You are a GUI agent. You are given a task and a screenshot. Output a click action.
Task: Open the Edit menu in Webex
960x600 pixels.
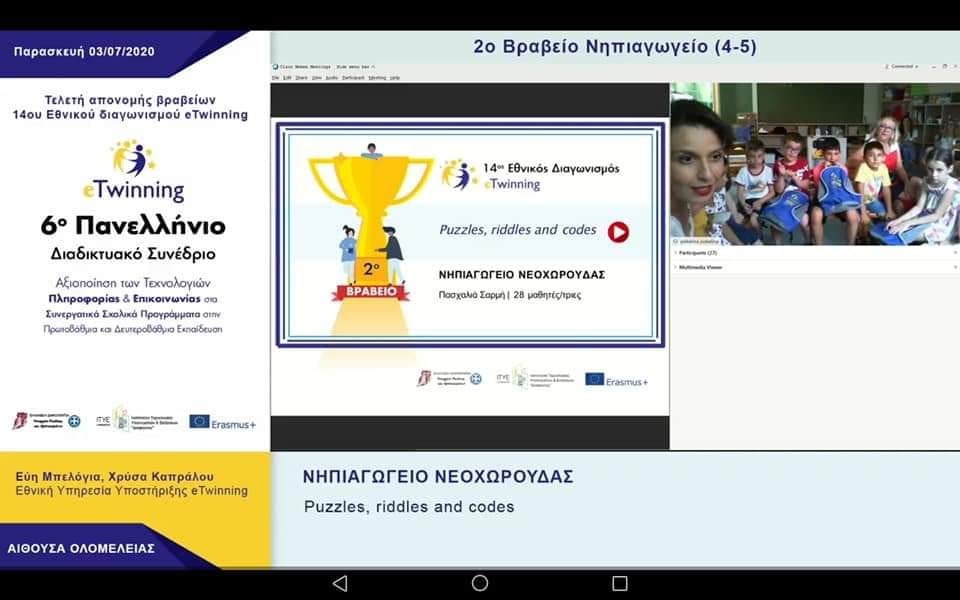point(287,78)
